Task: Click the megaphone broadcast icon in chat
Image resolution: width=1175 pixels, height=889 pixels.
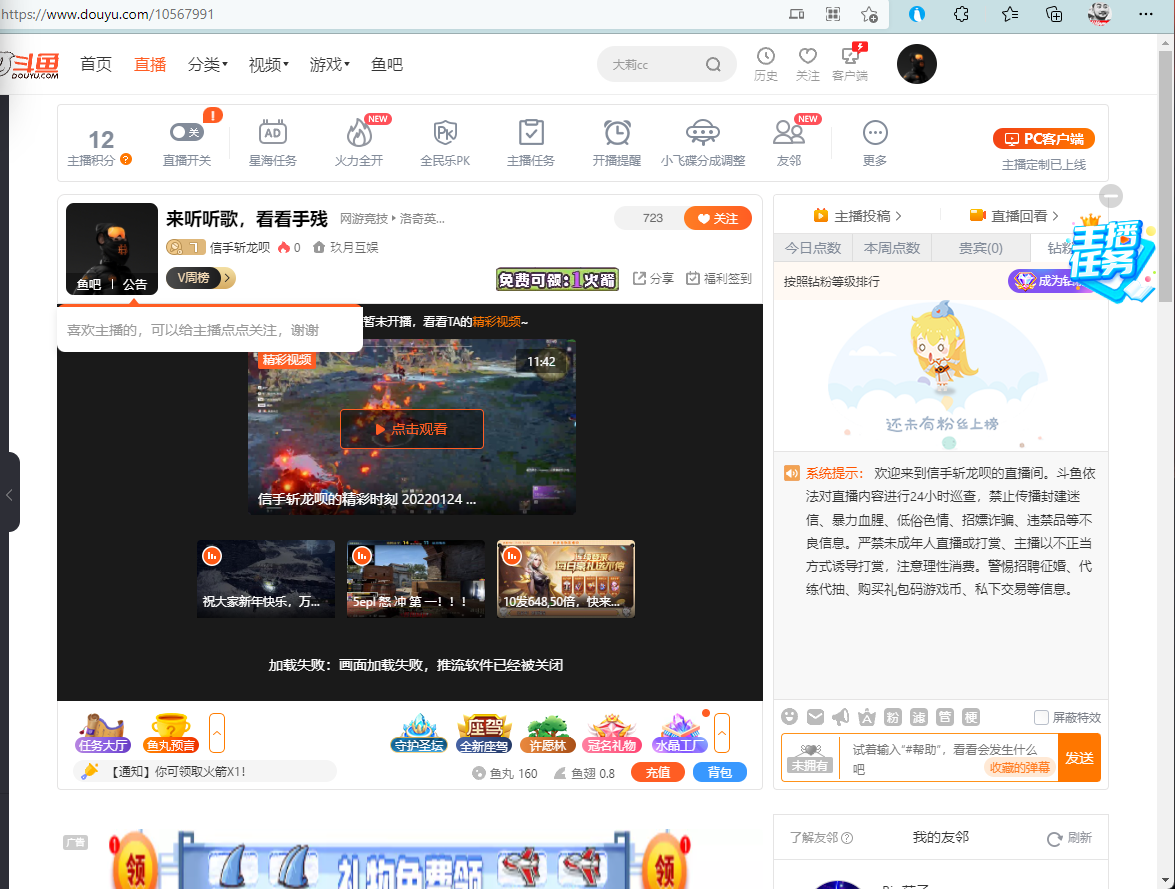Action: pos(841,717)
